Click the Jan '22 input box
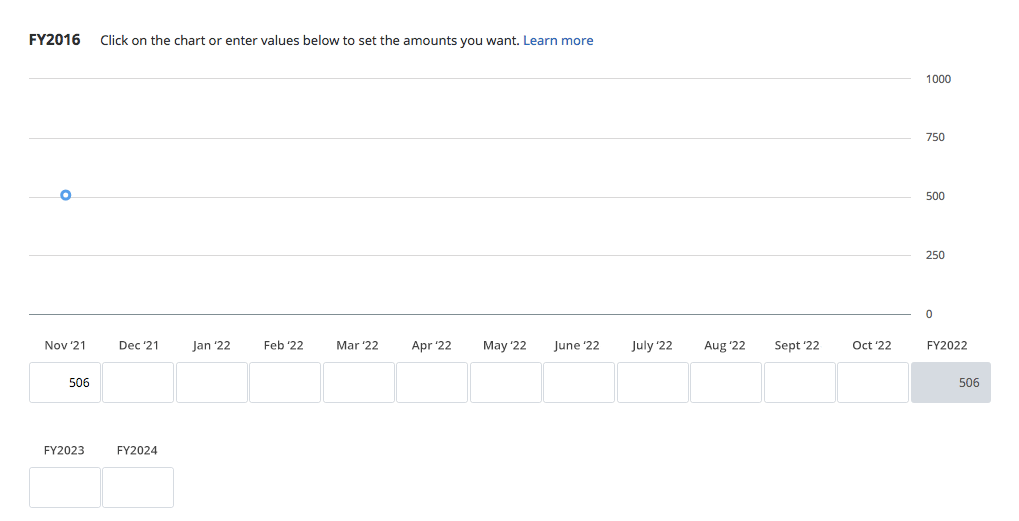This screenshot has height=521, width=1019. click(212, 383)
